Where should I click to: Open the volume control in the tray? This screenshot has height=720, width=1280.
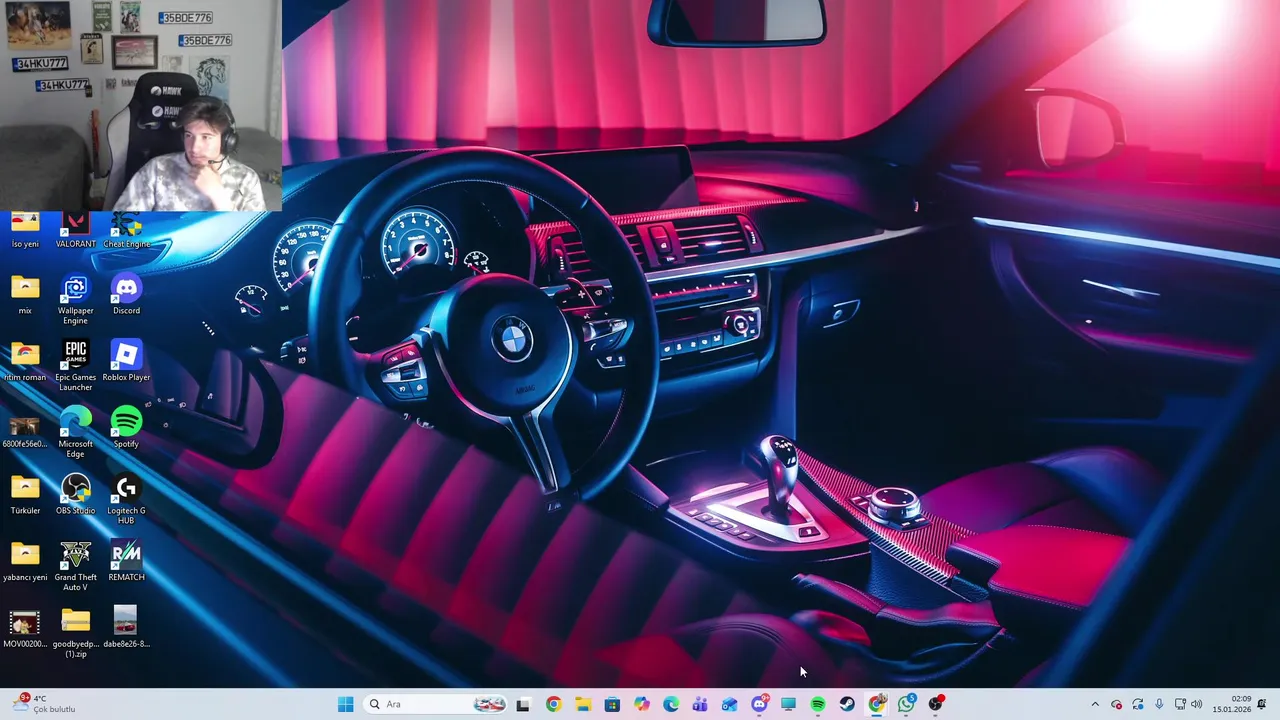pos(1197,704)
